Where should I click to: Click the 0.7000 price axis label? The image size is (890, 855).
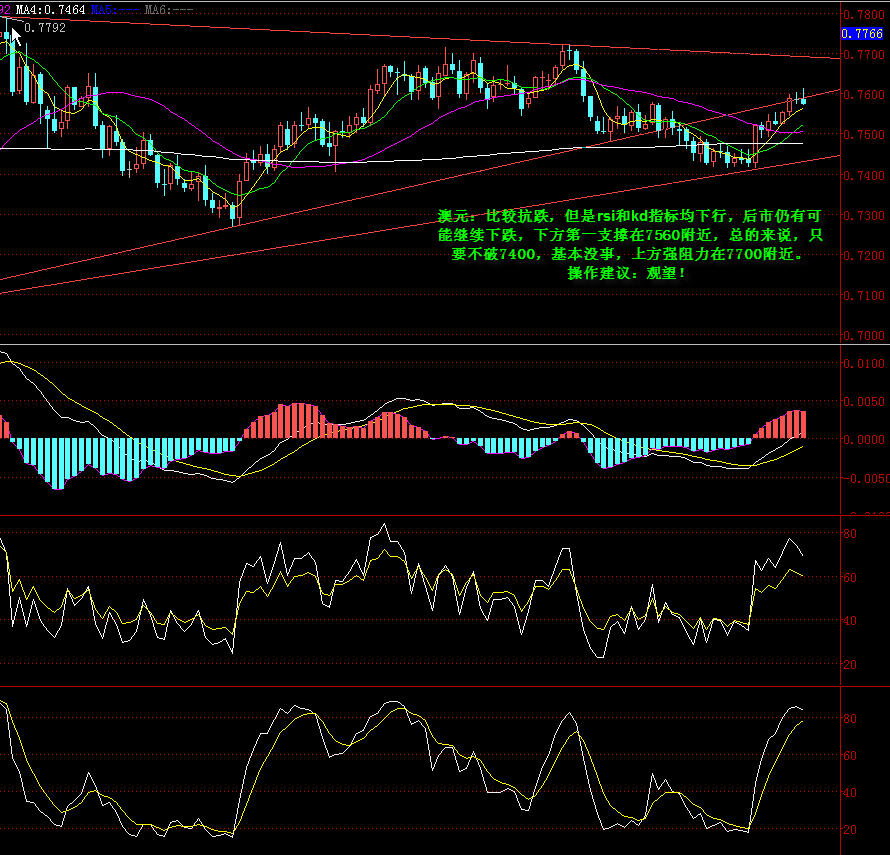pos(864,336)
